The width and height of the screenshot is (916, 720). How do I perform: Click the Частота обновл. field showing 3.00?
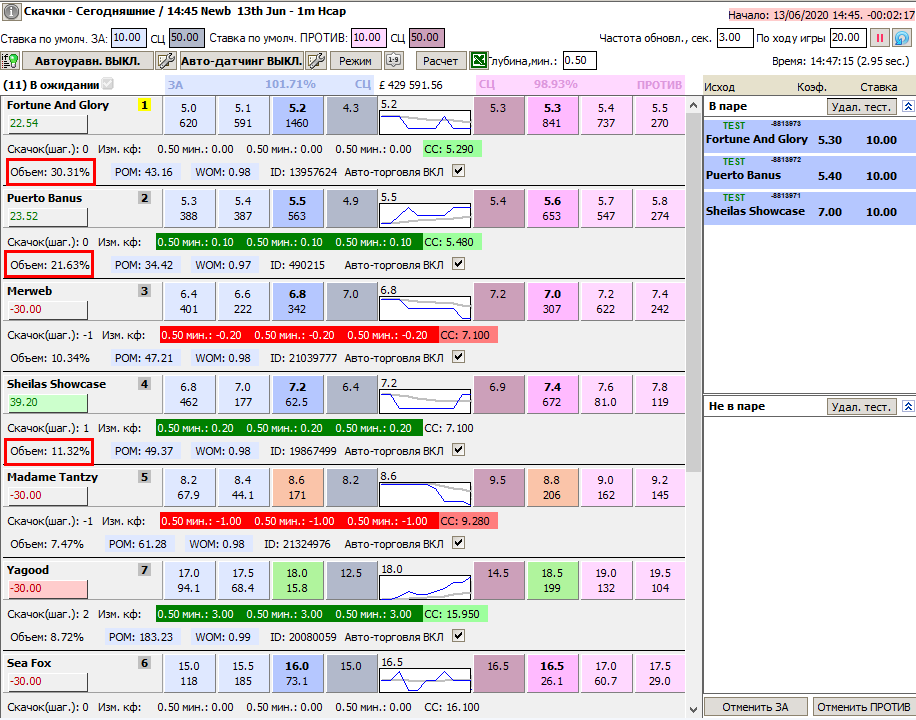[734, 38]
